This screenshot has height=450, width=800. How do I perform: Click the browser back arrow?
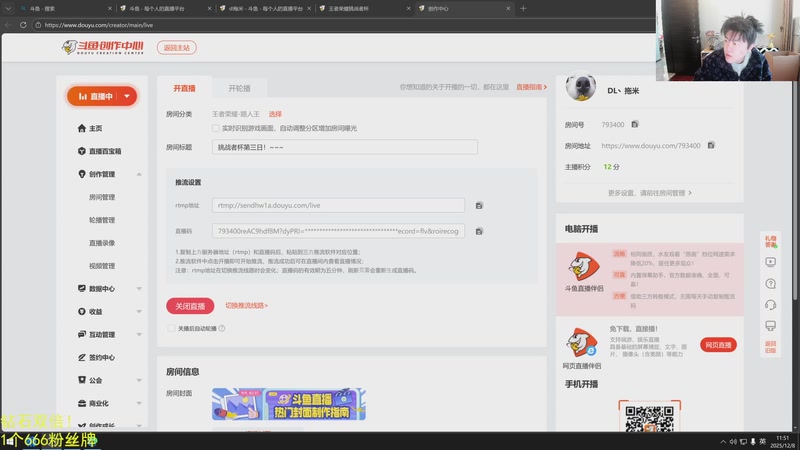8,24
